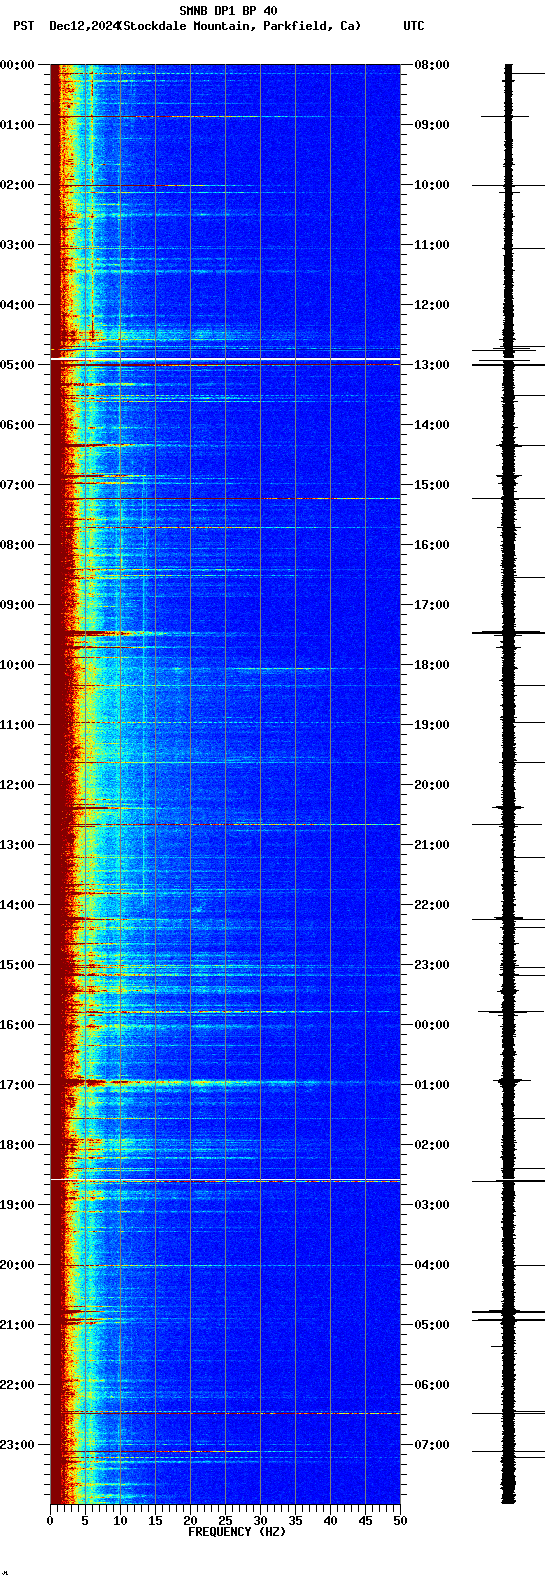Screen dimensions: 552x1584
Task: Click the seismogram spike near 04:45 UTC
Action: coord(508,1311)
